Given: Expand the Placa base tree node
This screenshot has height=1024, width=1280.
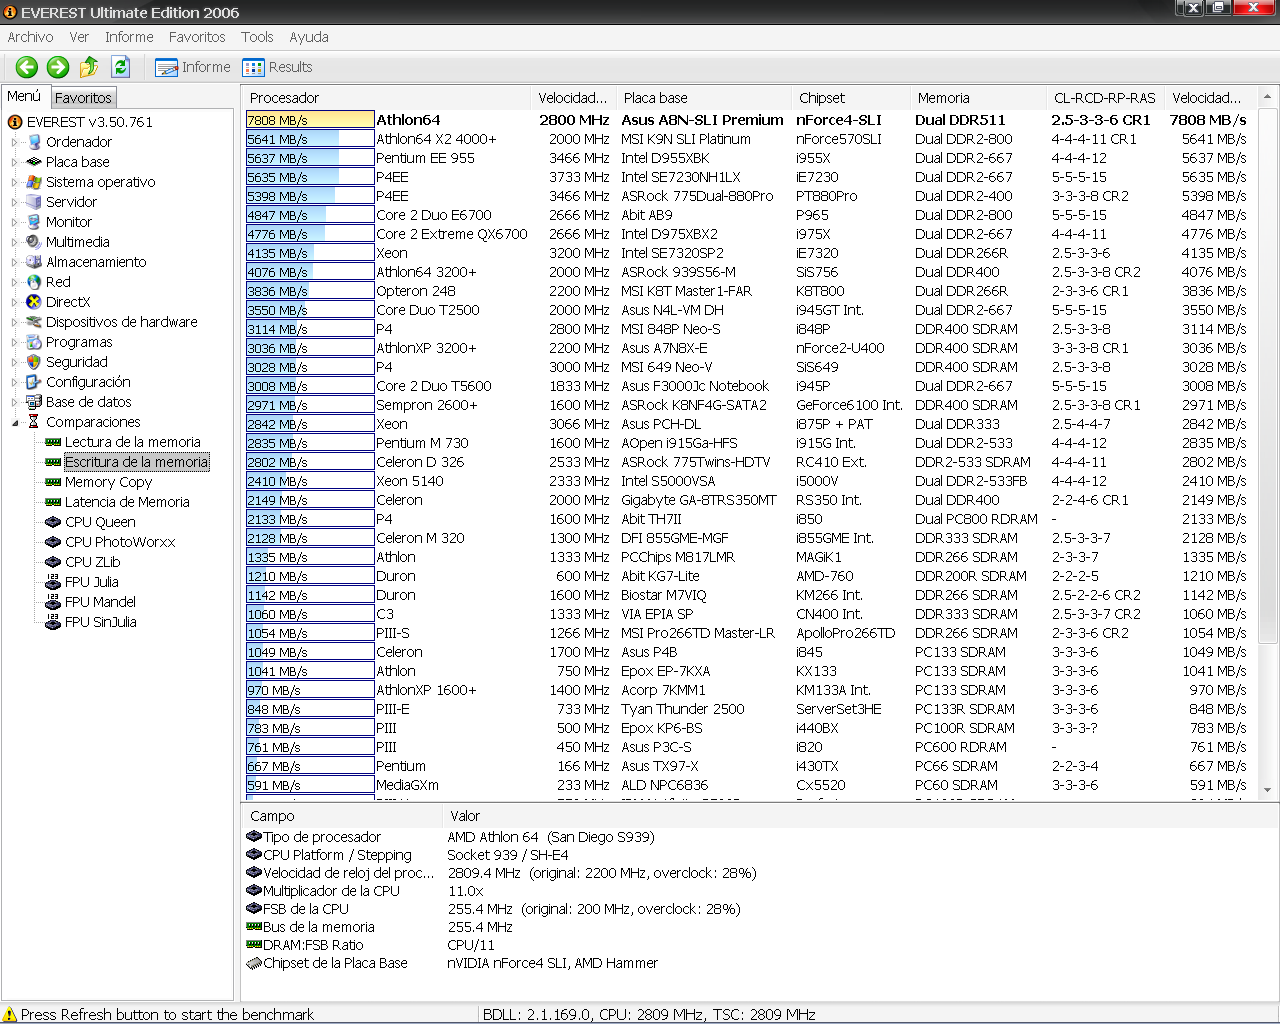Looking at the screenshot, I should (x=15, y=162).
